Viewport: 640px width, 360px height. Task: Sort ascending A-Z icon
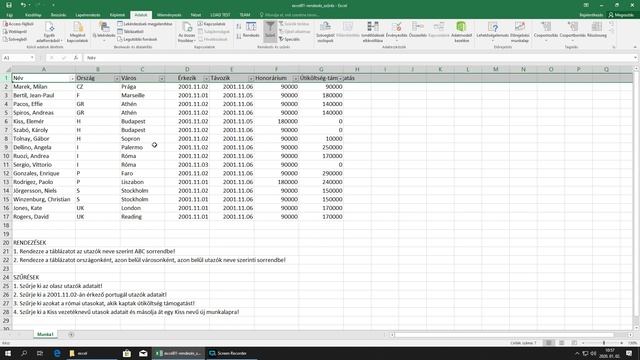click(x=239, y=27)
